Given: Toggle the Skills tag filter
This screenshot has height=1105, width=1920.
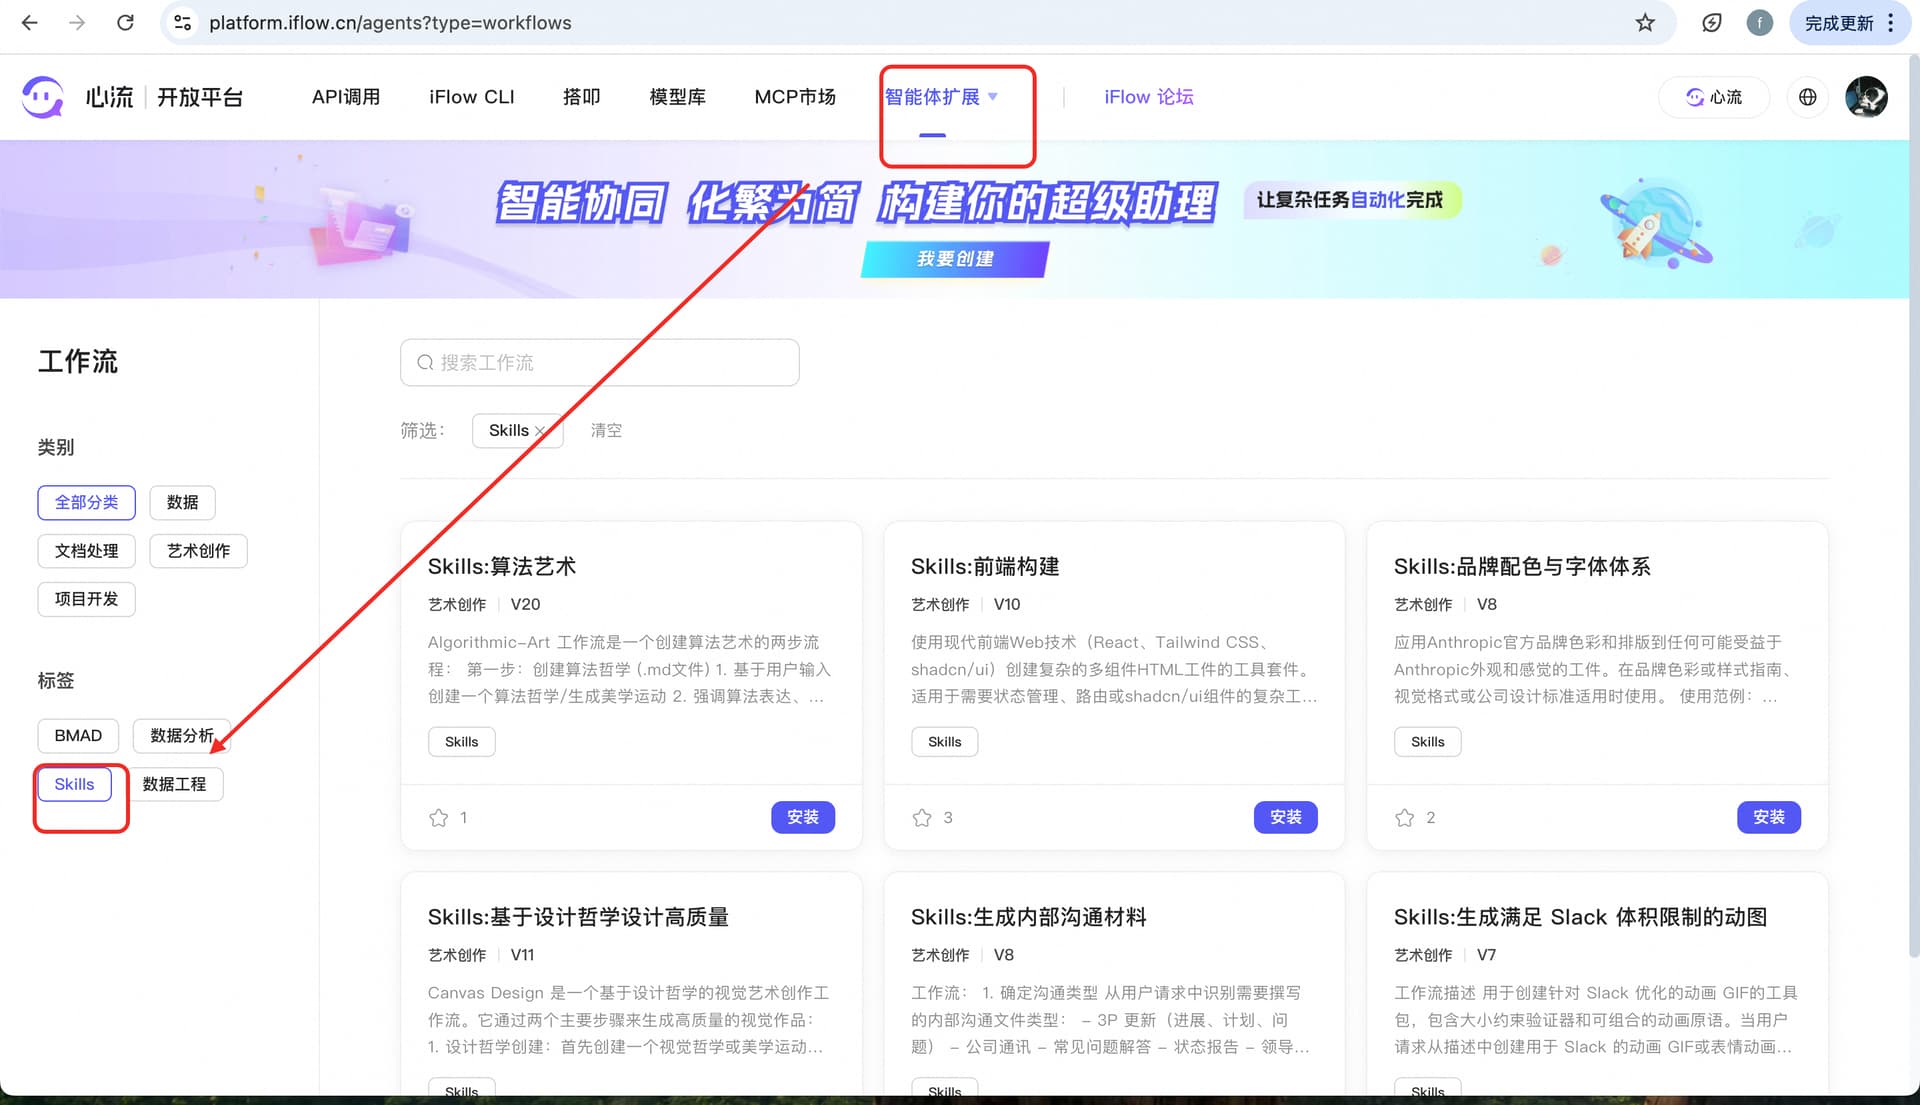Looking at the screenshot, I should [74, 784].
